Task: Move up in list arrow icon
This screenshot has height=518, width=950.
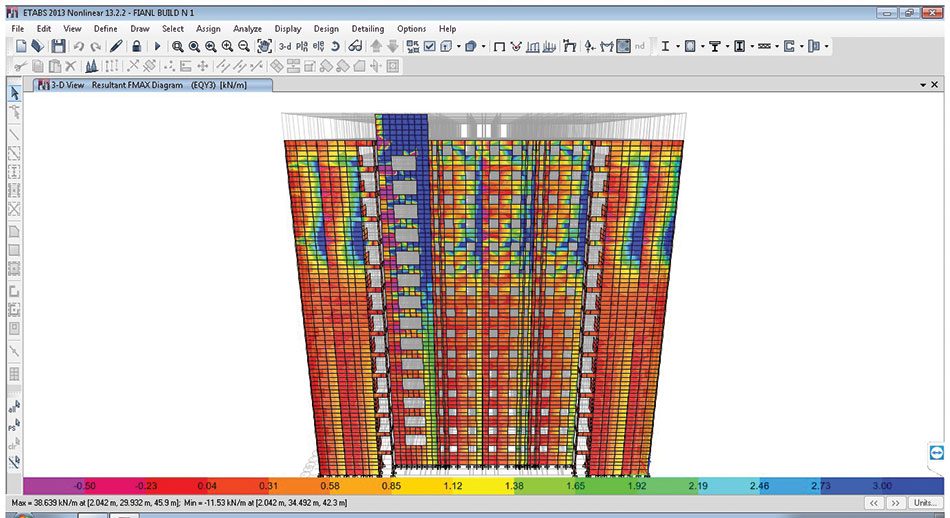Action: click(x=376, y=46)
